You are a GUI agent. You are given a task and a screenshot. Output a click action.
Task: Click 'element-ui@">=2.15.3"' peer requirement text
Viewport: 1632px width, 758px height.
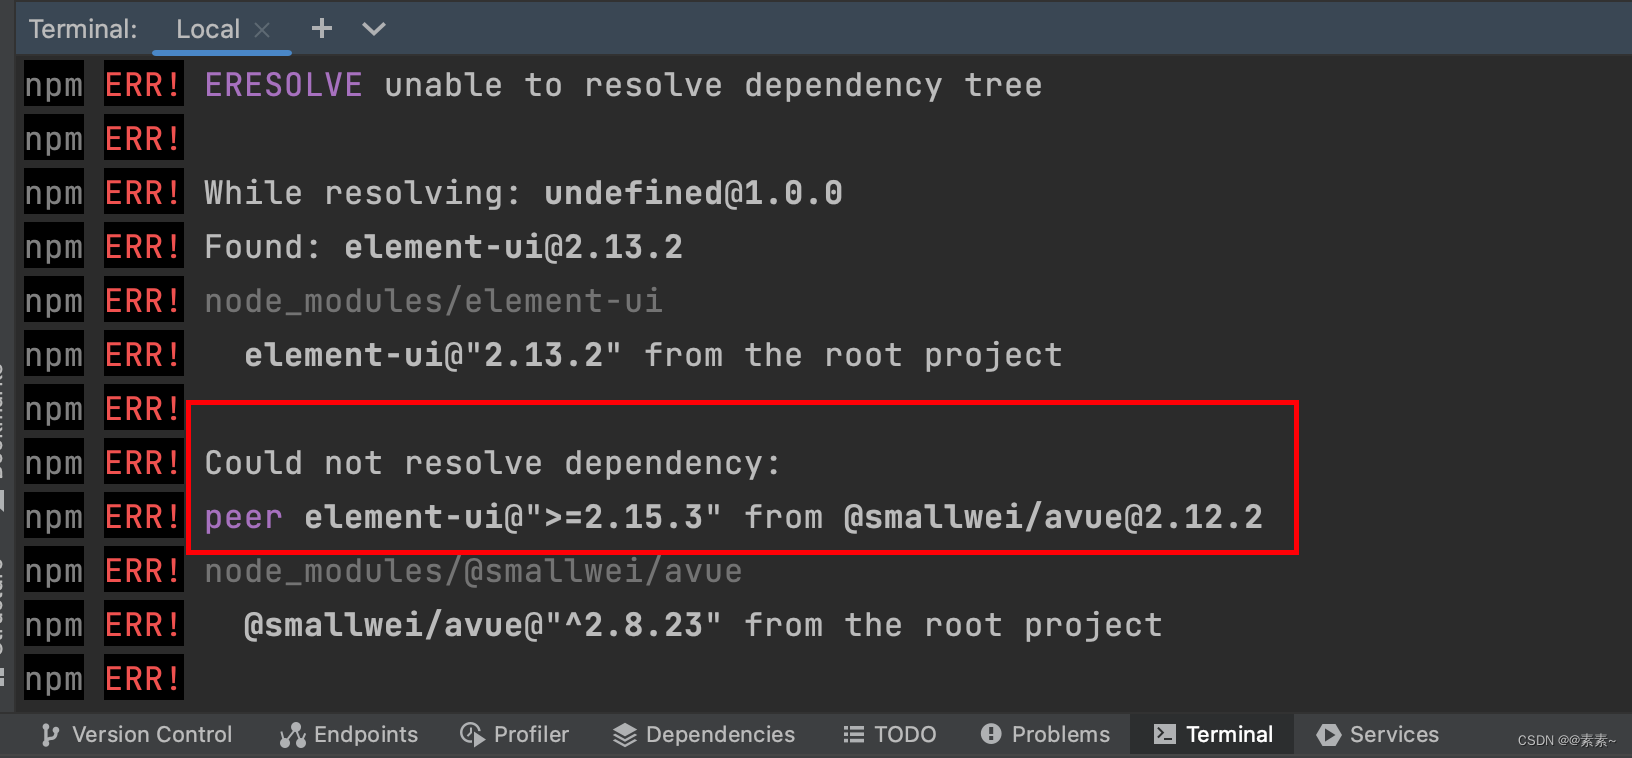(x=512, y=517)
